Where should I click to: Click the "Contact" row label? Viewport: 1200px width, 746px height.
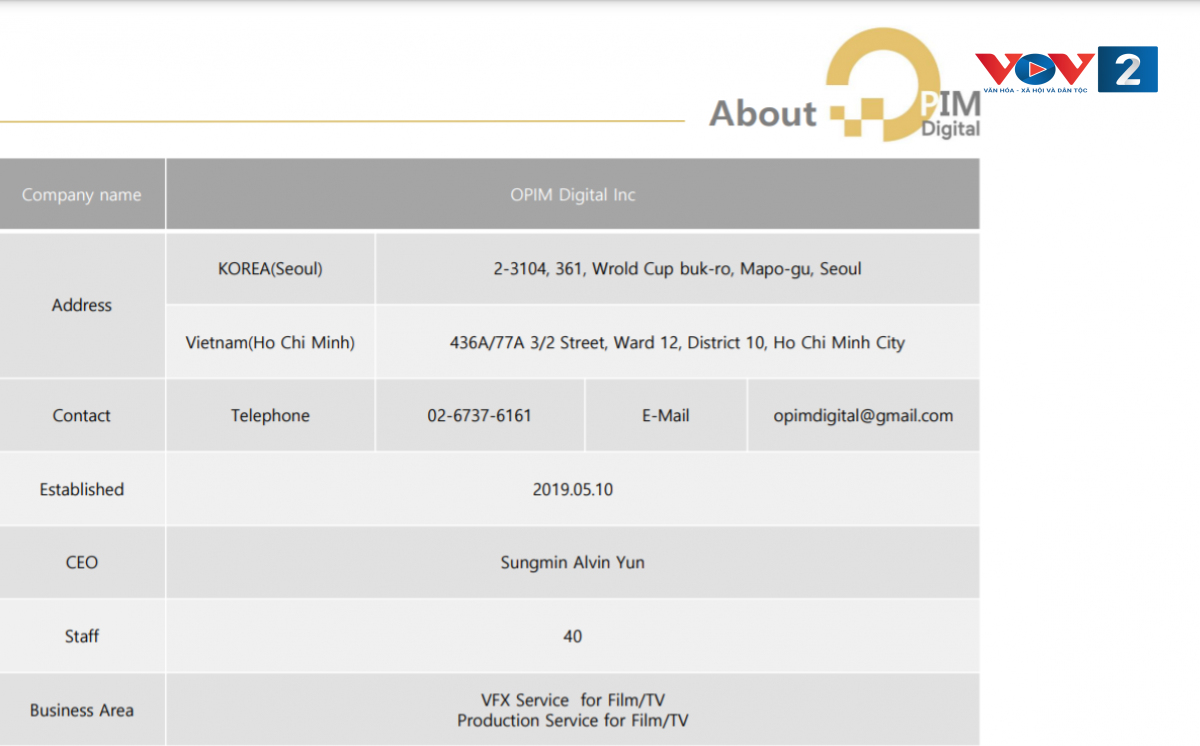pyautogui.click(x=82, y=416)
